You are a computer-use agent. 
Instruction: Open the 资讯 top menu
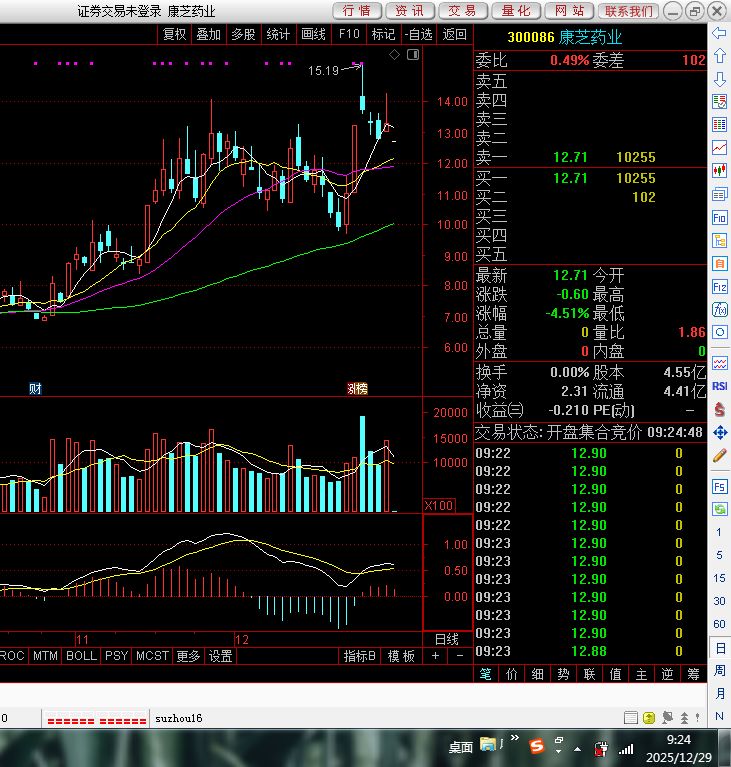(x=410, y=11)
